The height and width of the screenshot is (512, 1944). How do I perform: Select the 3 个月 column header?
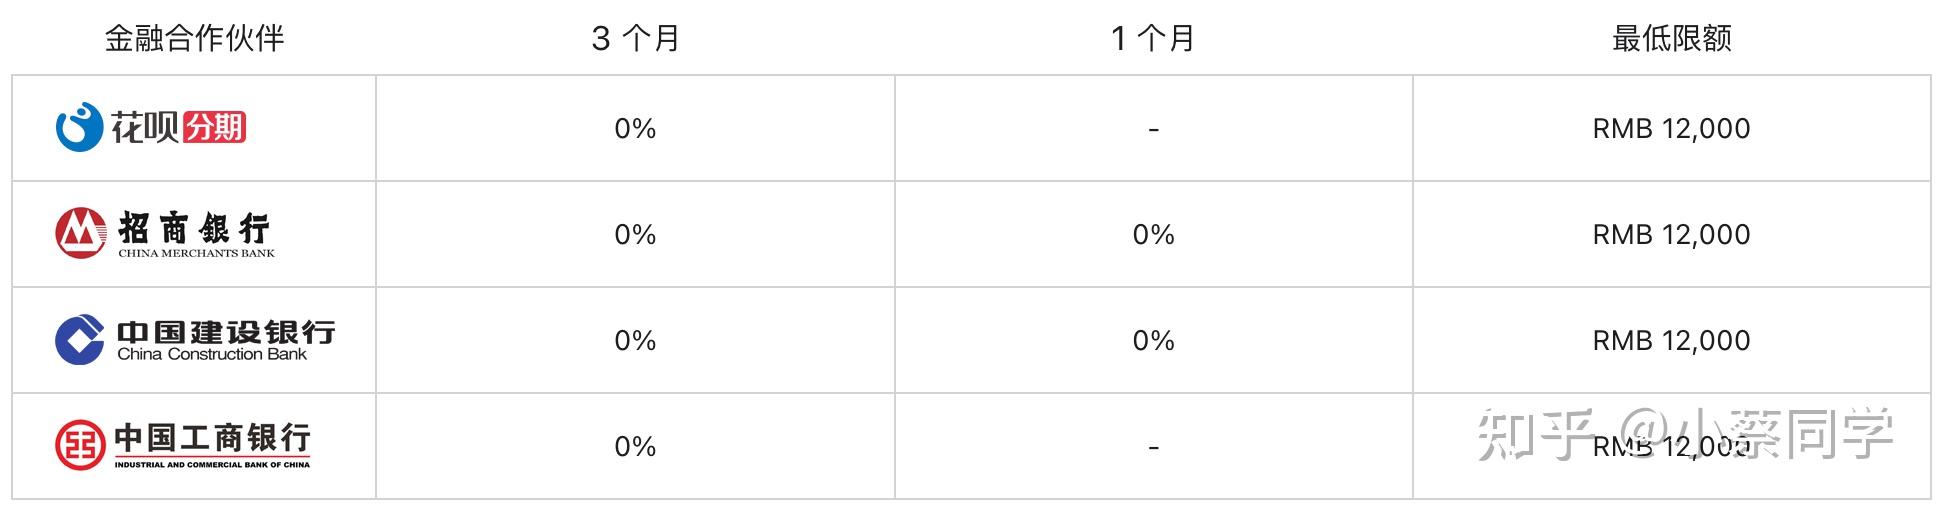point(635,39)
